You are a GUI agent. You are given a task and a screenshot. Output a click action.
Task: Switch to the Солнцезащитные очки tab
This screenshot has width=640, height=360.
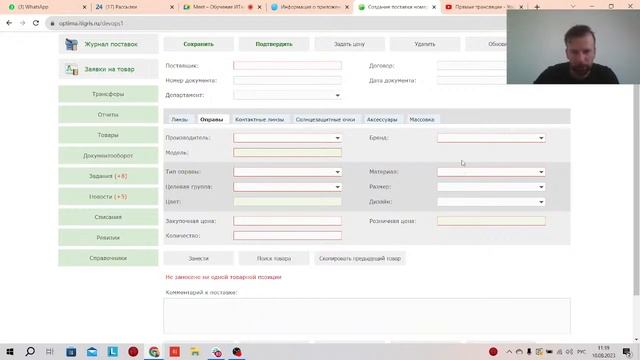[x=325, y=120]
